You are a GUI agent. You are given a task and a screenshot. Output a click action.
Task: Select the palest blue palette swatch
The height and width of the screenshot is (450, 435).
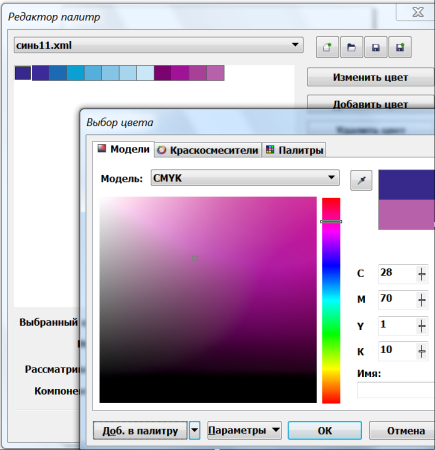(145, 73)
